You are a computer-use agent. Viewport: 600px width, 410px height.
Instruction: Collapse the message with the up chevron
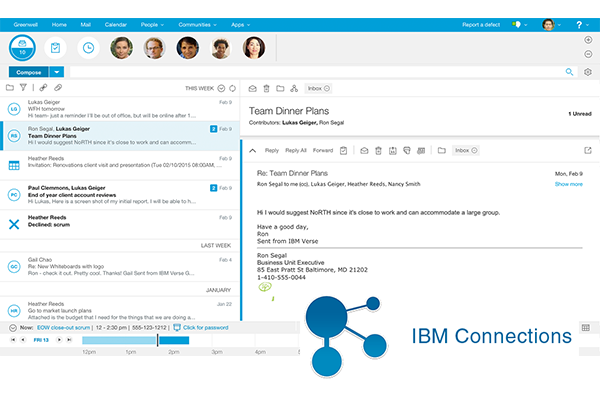[x=253, y=150]
